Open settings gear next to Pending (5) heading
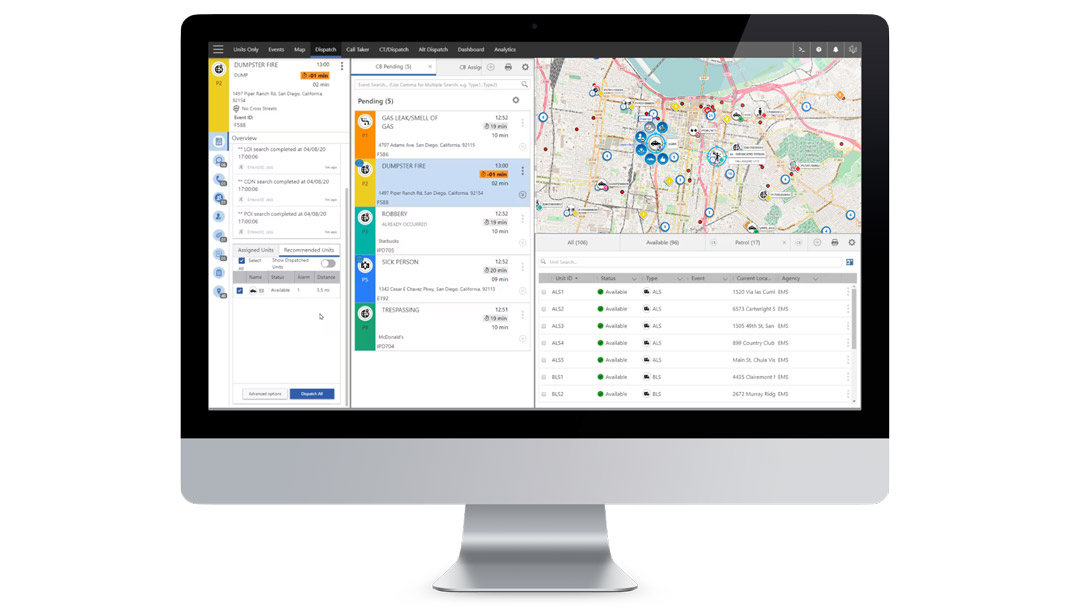 [516, 100]
